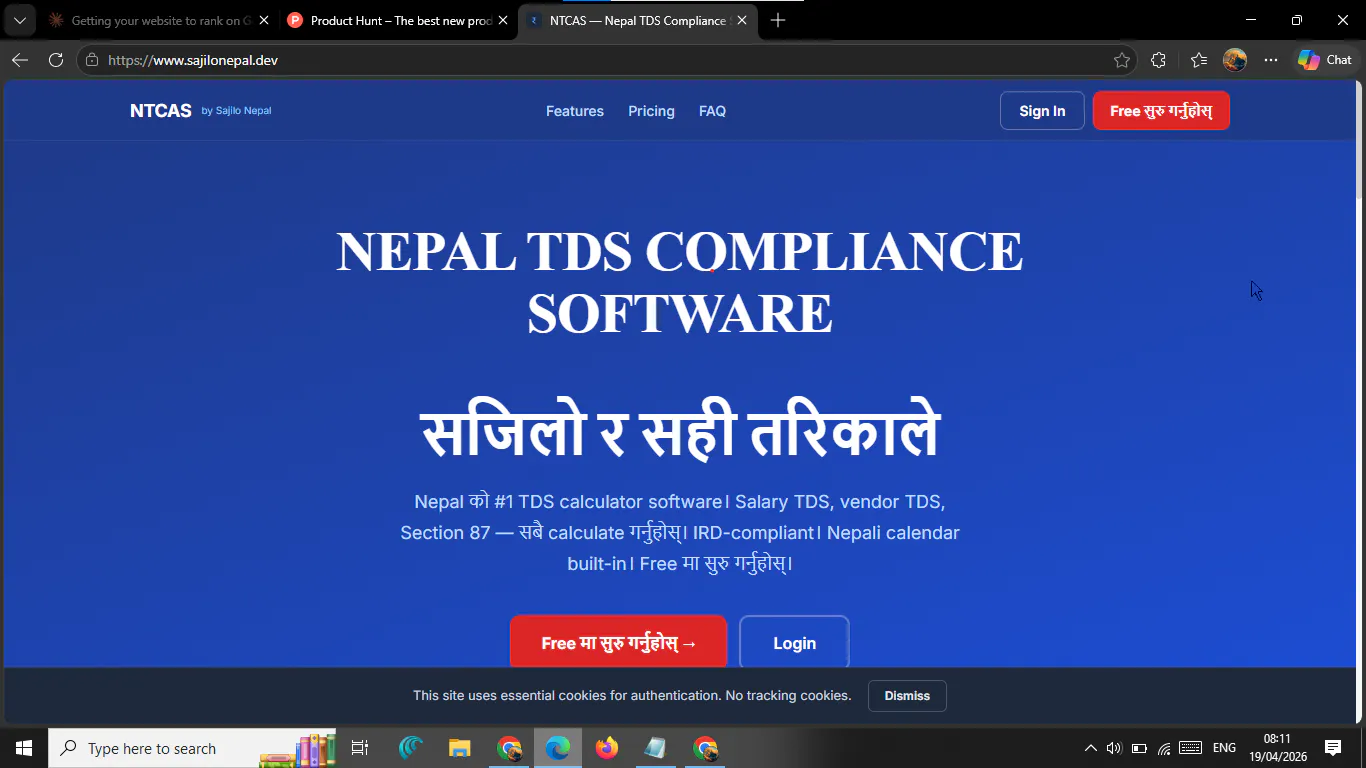Launch Firefox from the taskbar
The height and width of the screenshot is (768, 1366).
pos(607,748)
